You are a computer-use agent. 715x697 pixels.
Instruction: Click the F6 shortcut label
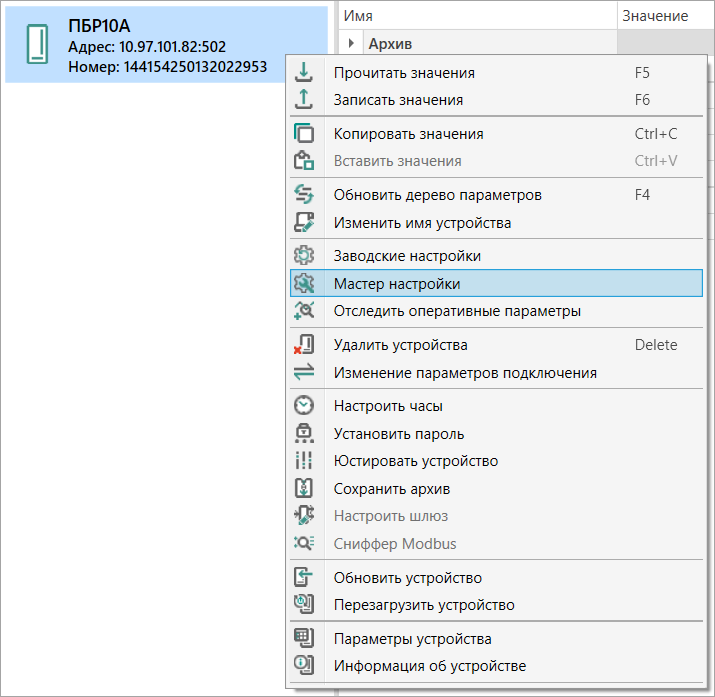[x=642, y=99]
